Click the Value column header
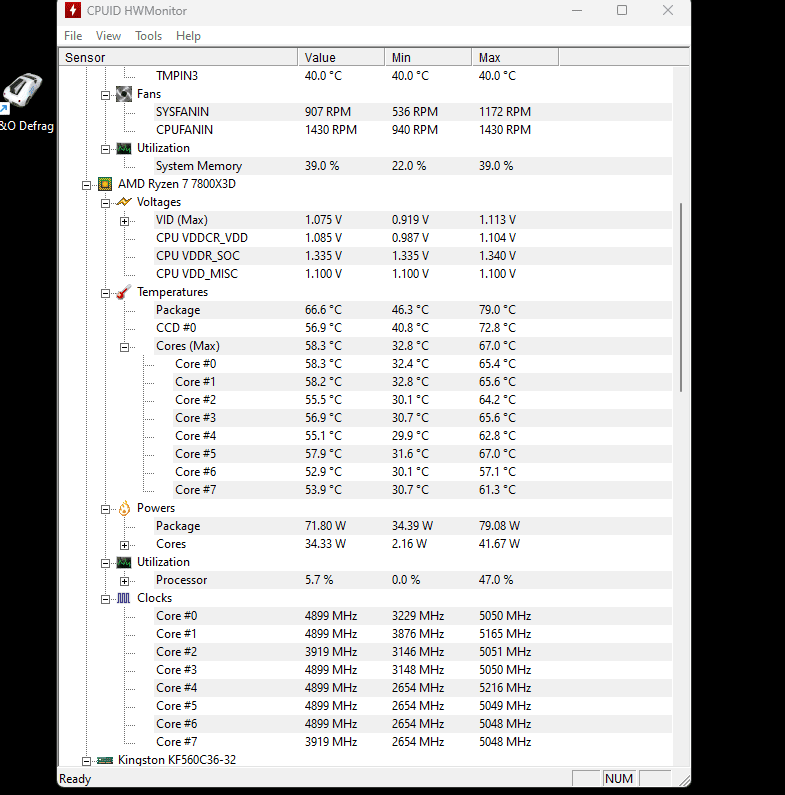Viewport: 785px width, 795px height. [x=341, y=57]
